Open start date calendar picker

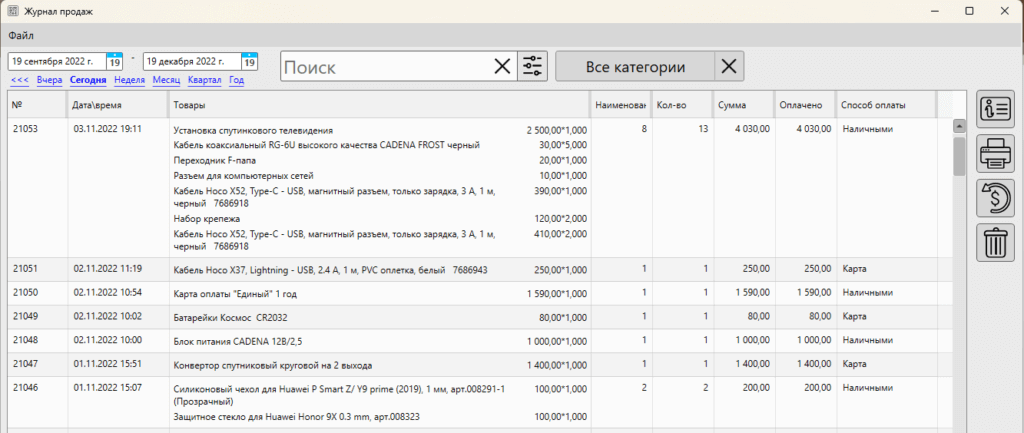coord(115,62)
